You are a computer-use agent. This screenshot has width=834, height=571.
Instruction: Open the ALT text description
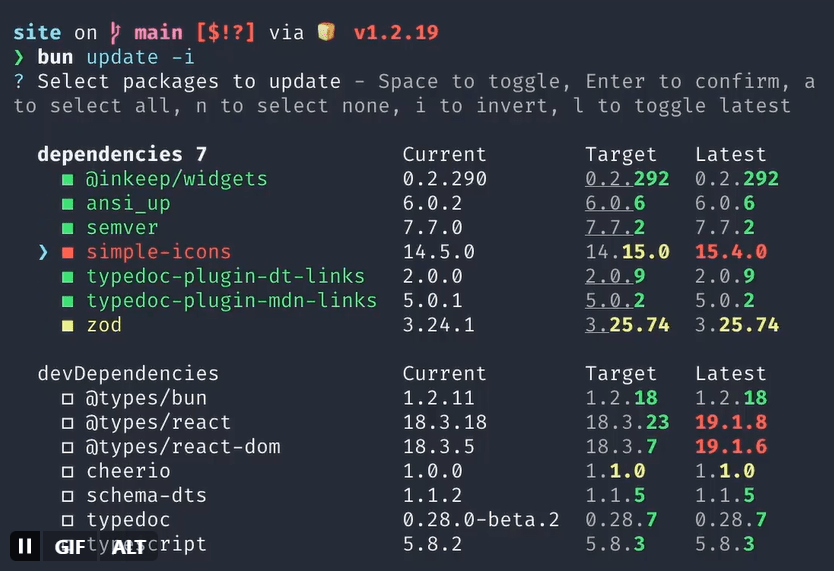[129, 546]
